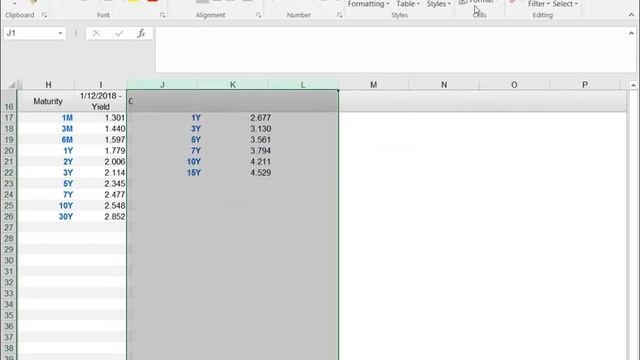Click the 6M maturity cell

(x=48, y=140)
